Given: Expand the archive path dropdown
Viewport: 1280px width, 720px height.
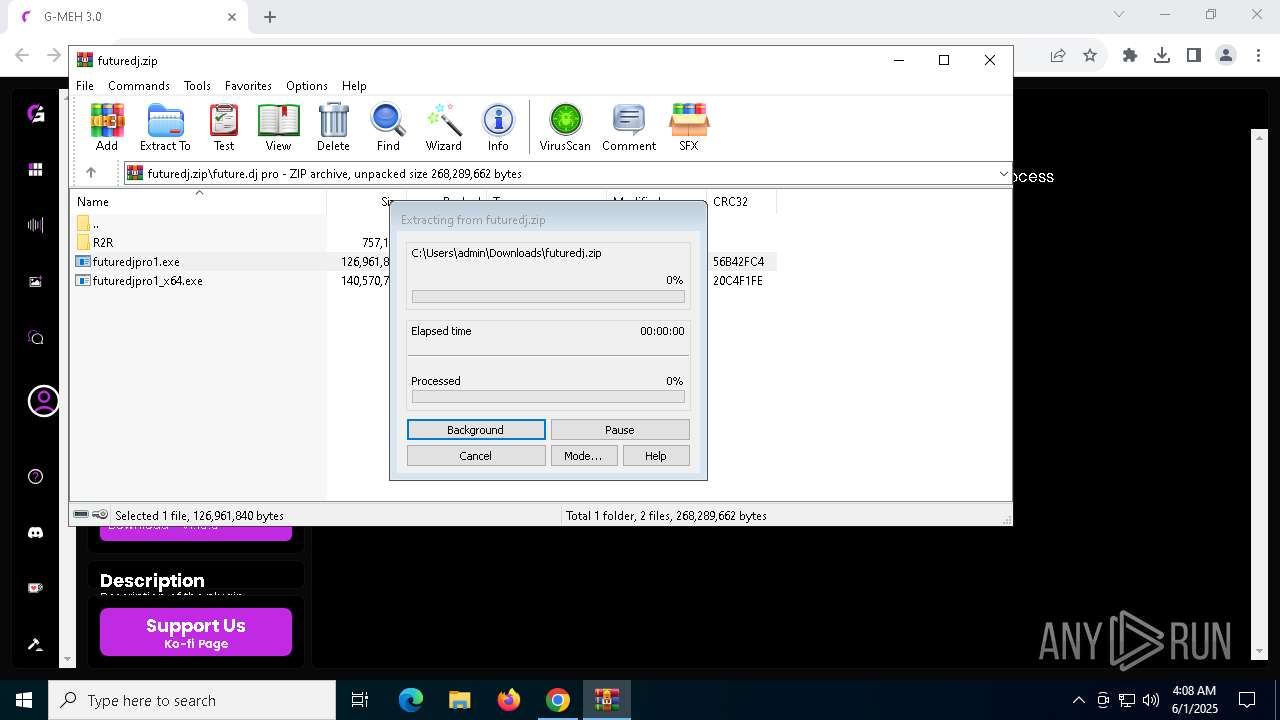Looking at the screenshot, I should tap(1003, 174).
